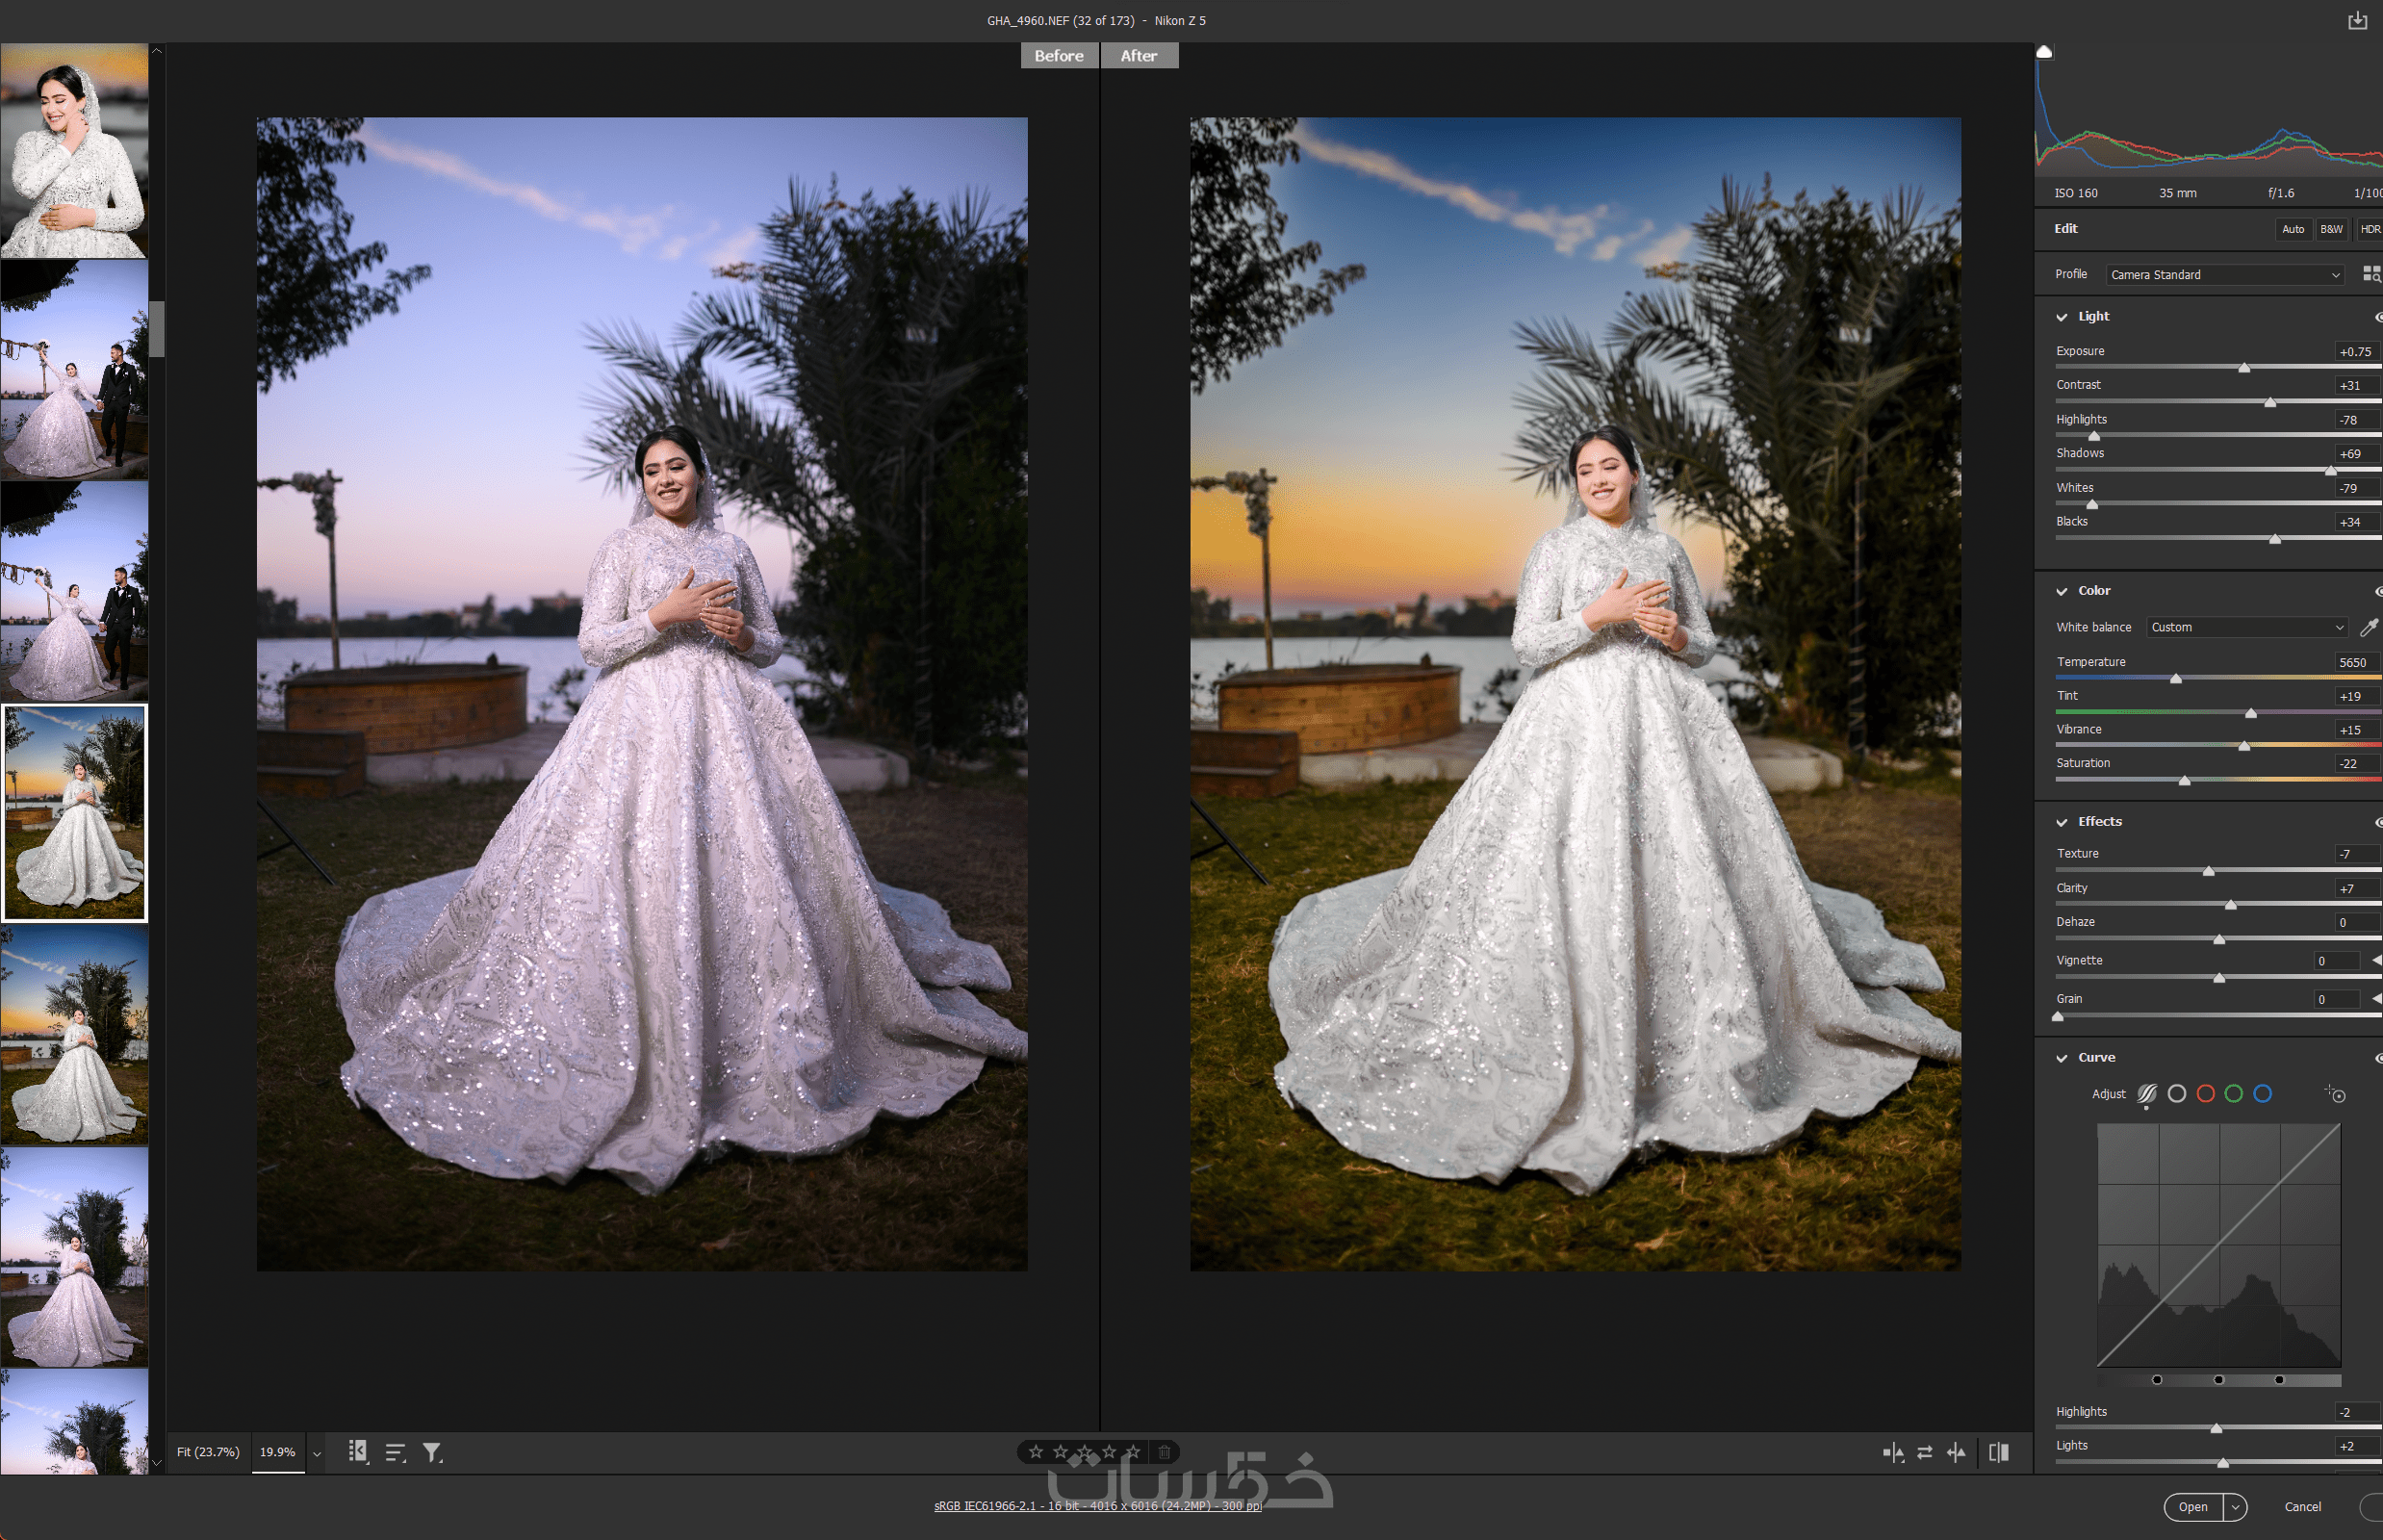Image resolution: width=2383 pixels, height=1540 pixels.
Task: Click the Exposure slider handle
Action: 2243,368
